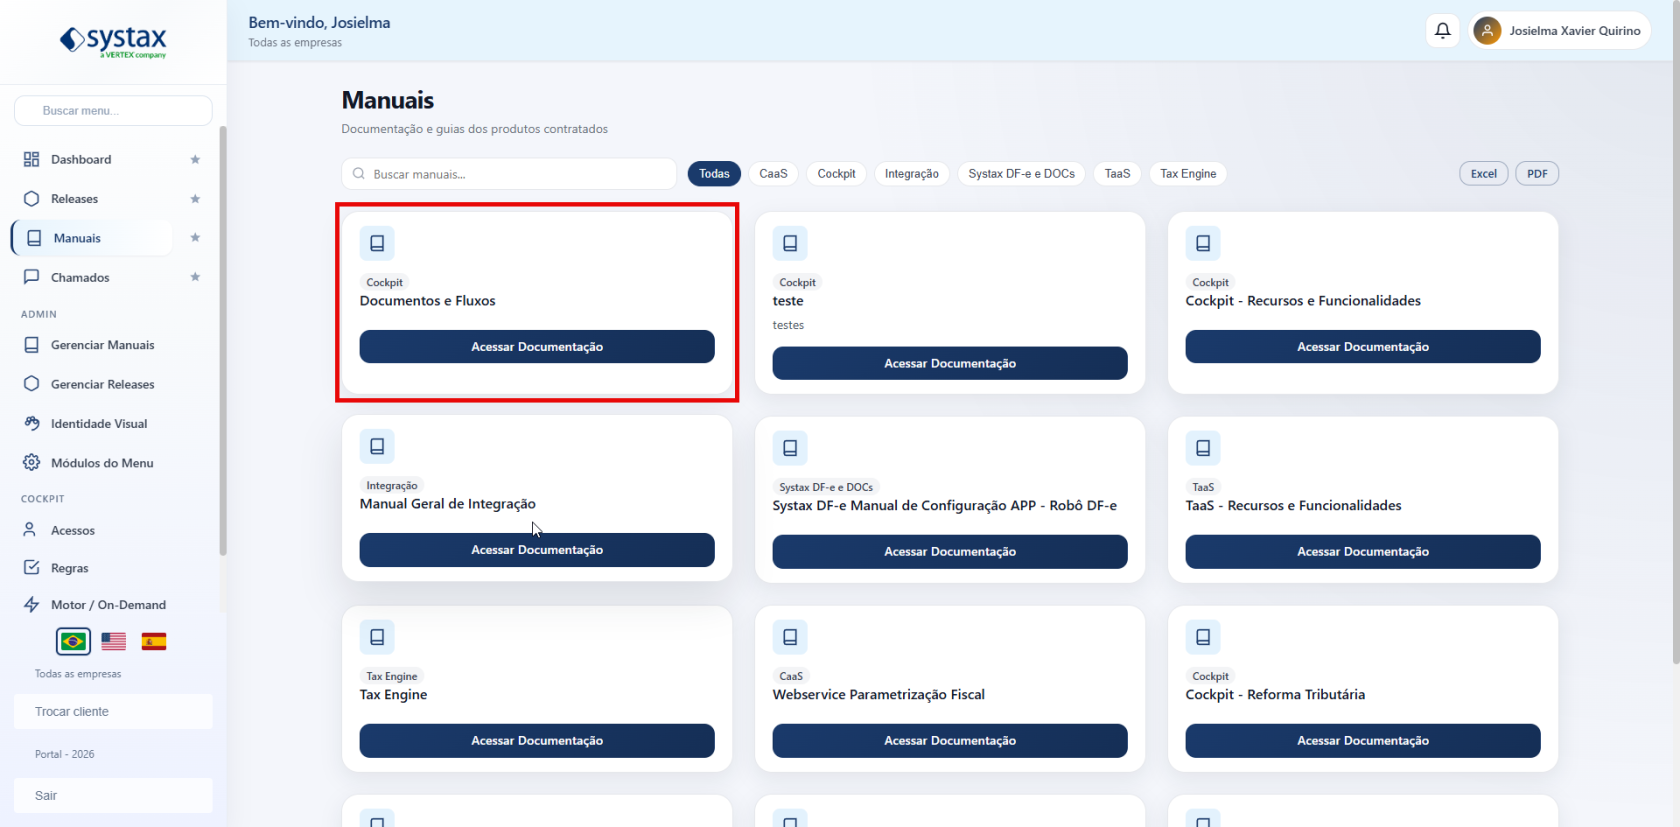Click the main page vertical scrollbar

tap(1676, 330)
